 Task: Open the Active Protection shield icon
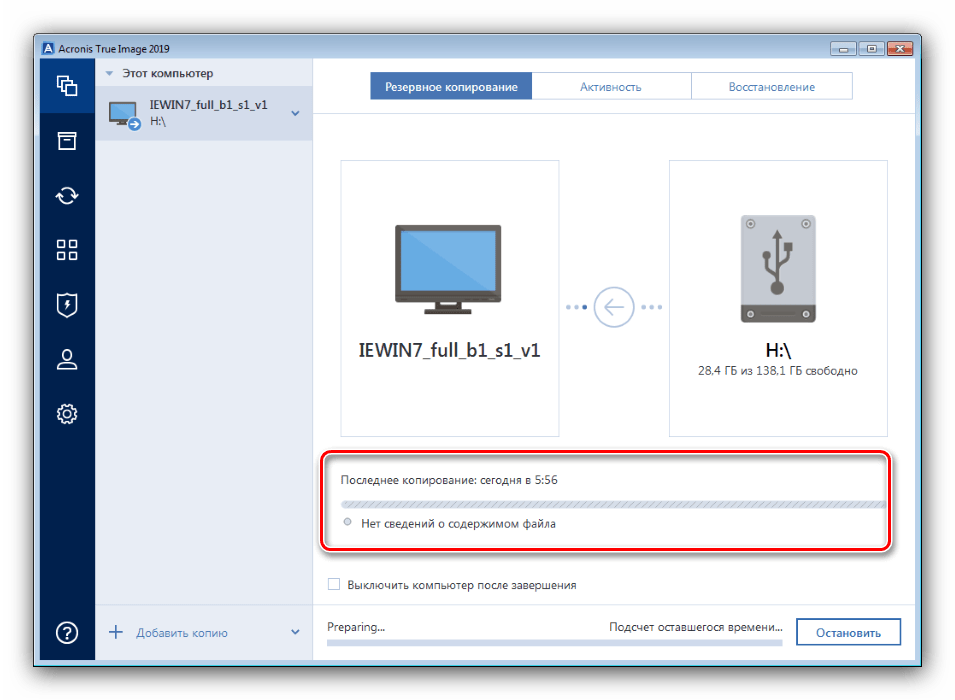[67, 305]
